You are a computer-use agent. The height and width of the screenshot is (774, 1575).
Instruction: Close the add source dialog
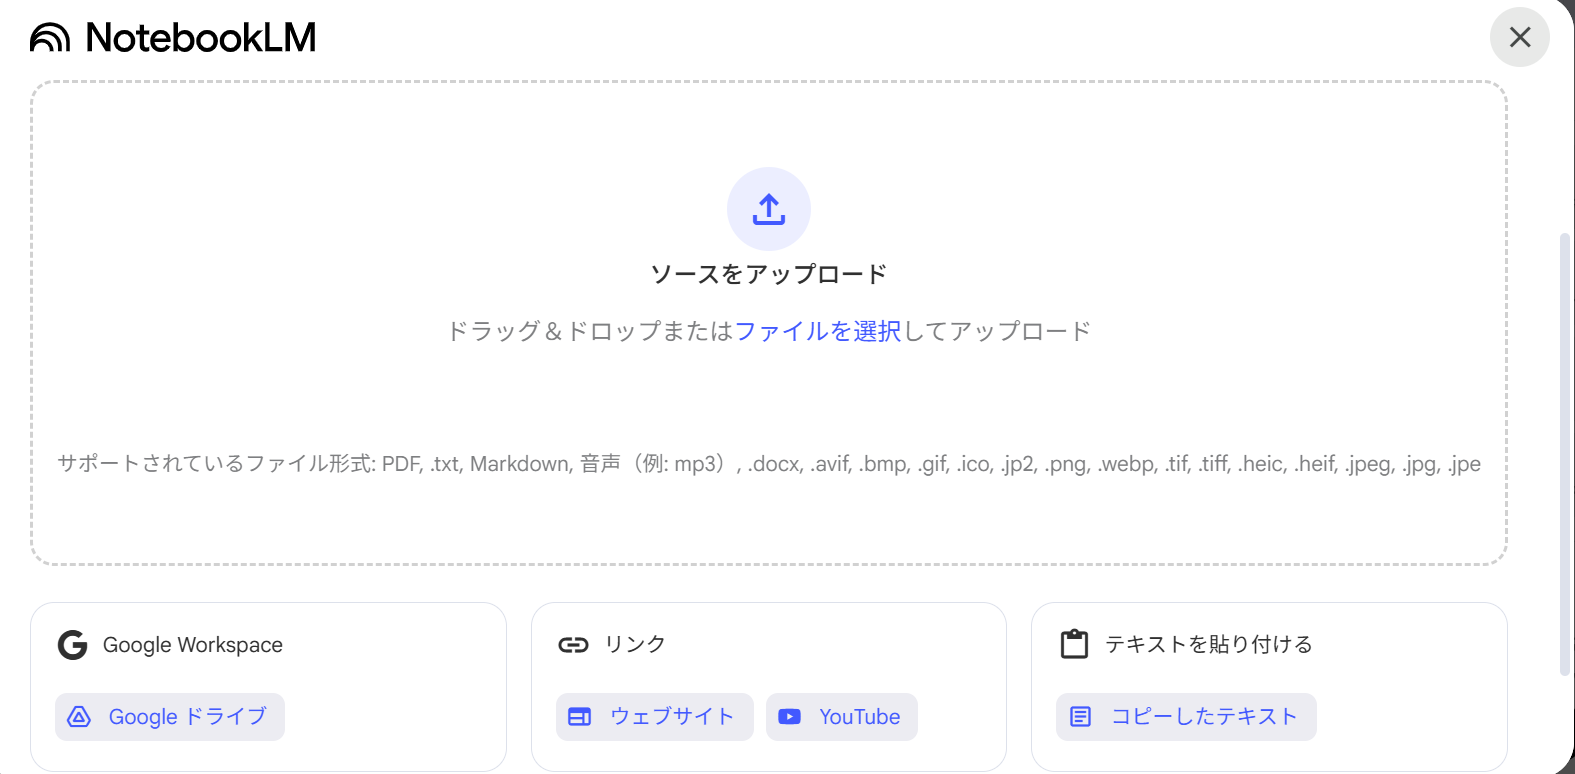tap(1519, 37)
